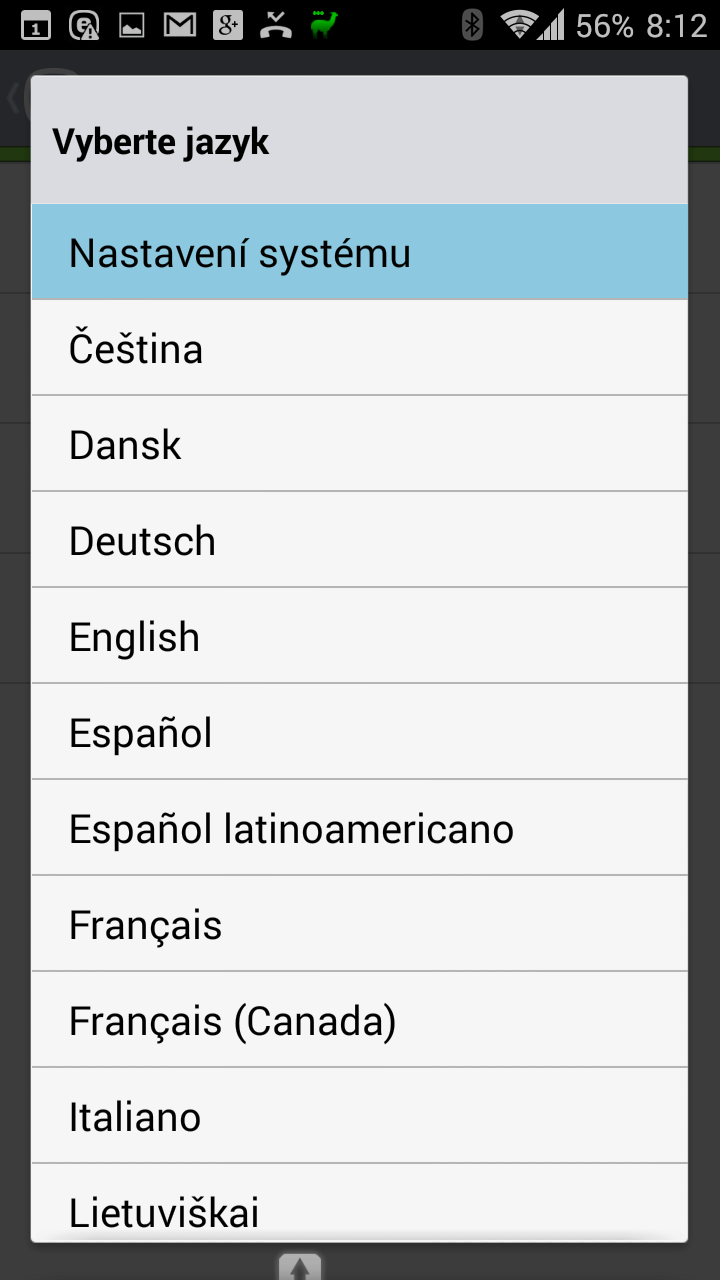
Task: Pick Français language
Action: tap(360, 924)
